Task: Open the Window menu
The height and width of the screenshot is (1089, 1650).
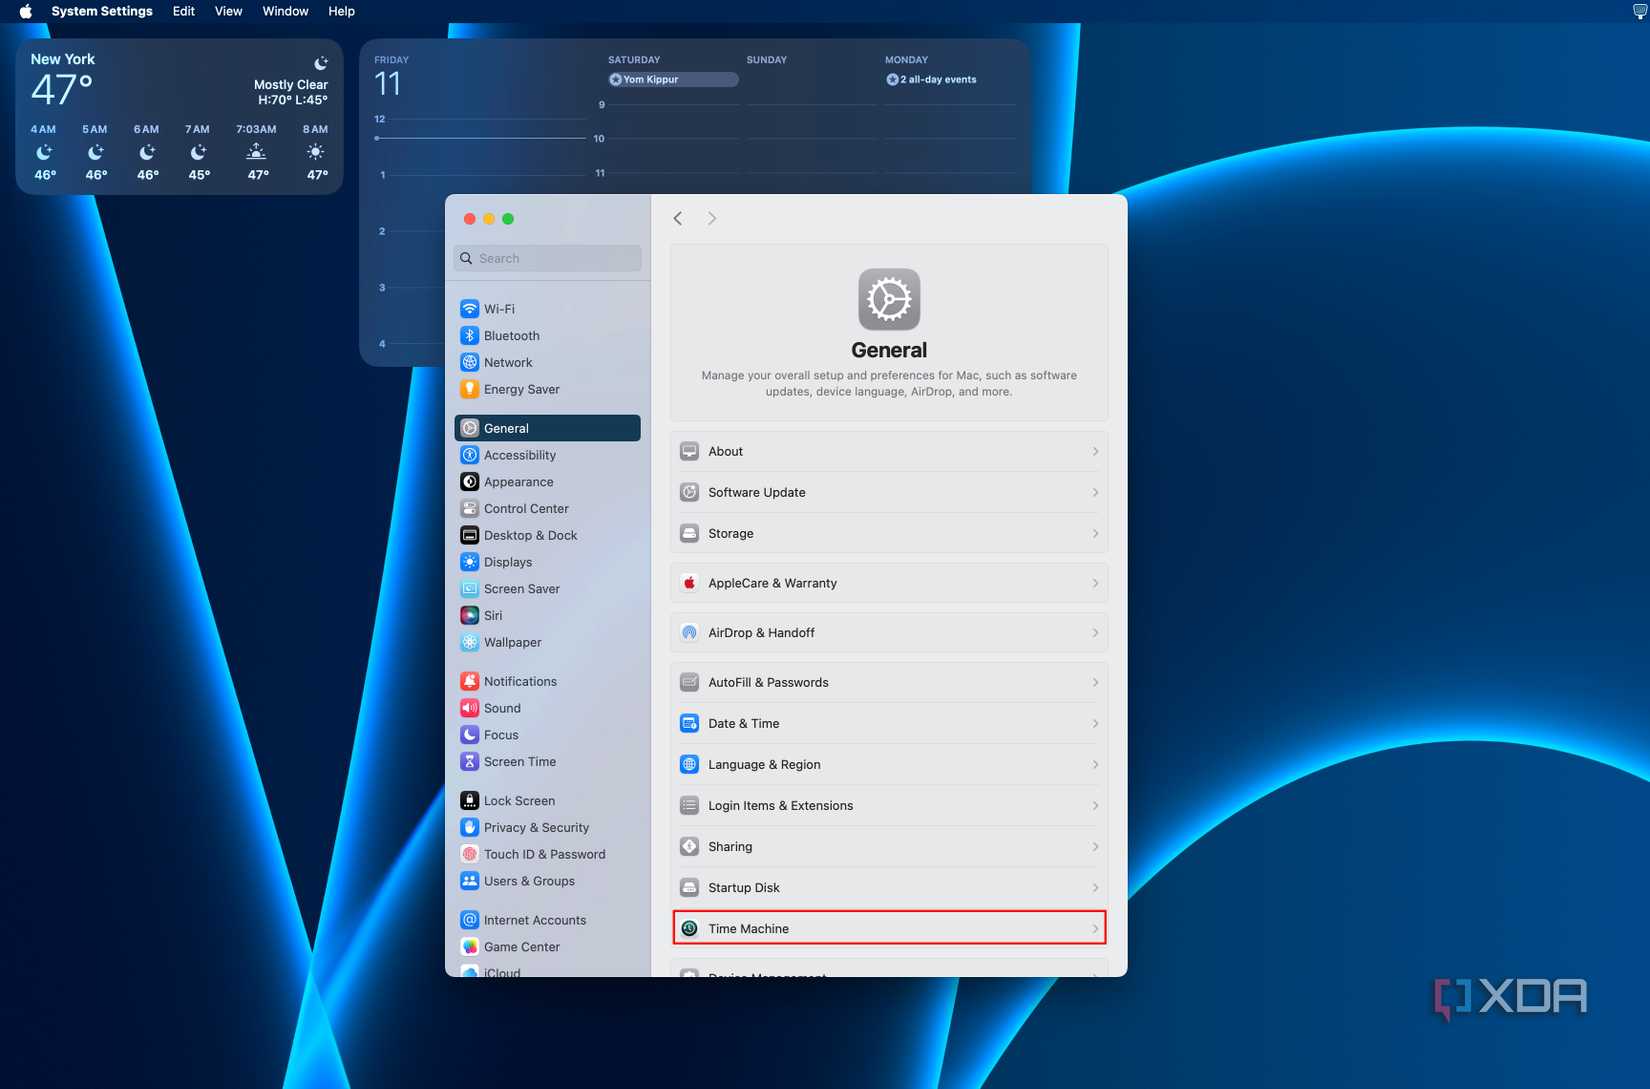Action: (x=285, y=11)
